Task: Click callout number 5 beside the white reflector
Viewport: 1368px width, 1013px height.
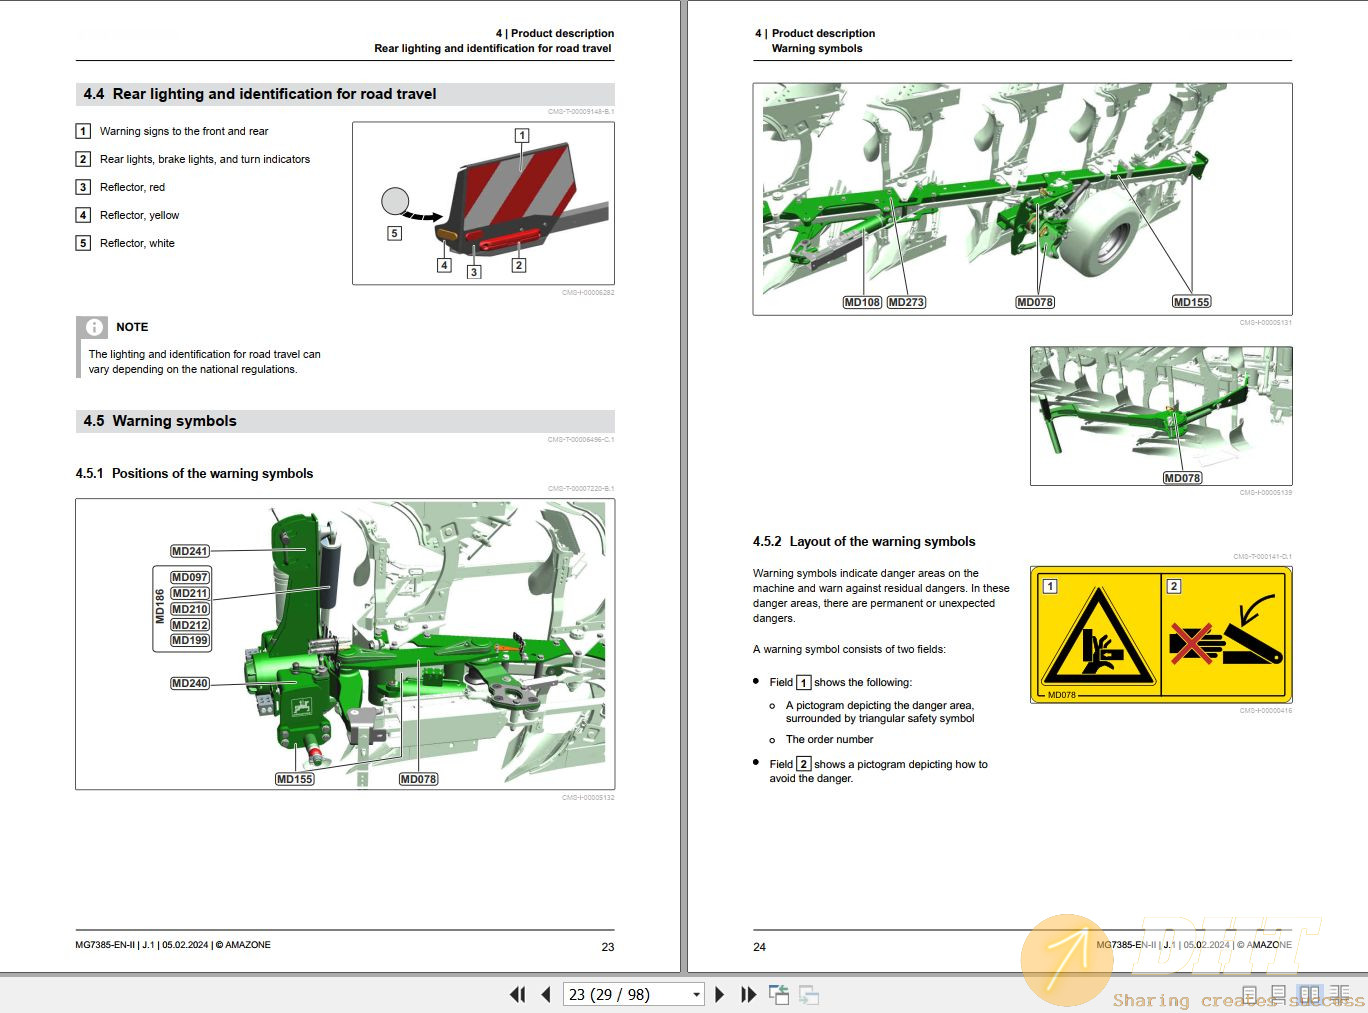Action: [x=394, y=233]
